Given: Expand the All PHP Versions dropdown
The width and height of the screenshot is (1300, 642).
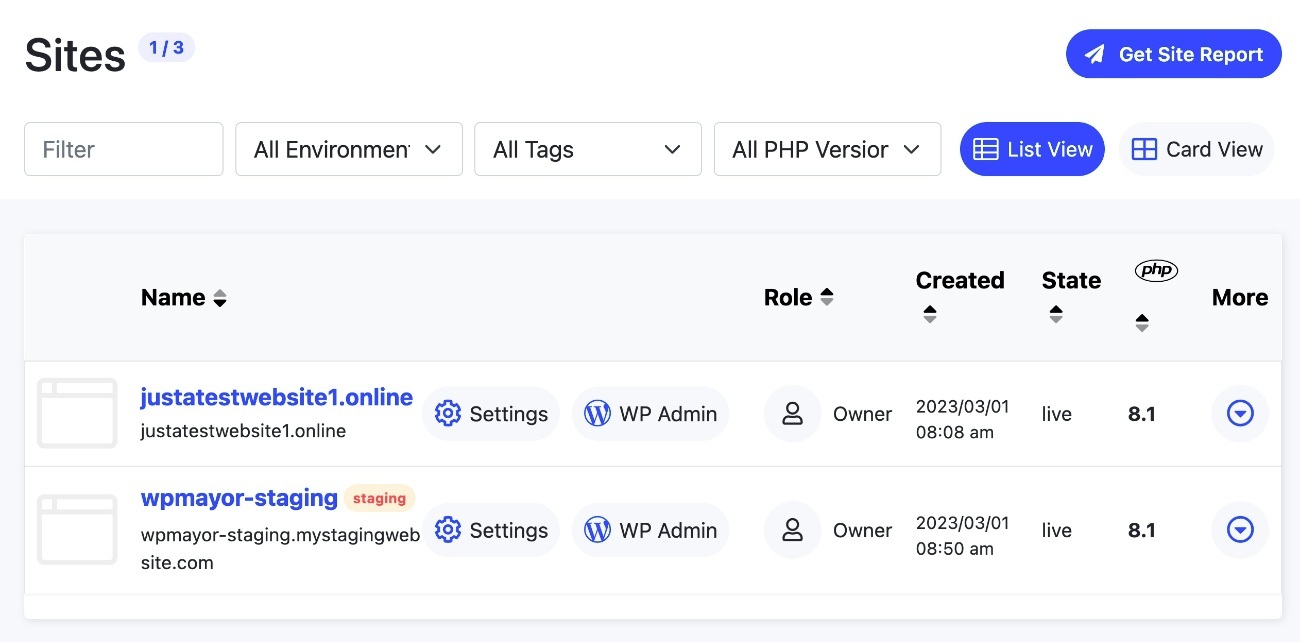Looking at the screenshot, I should tap(827, 149).
